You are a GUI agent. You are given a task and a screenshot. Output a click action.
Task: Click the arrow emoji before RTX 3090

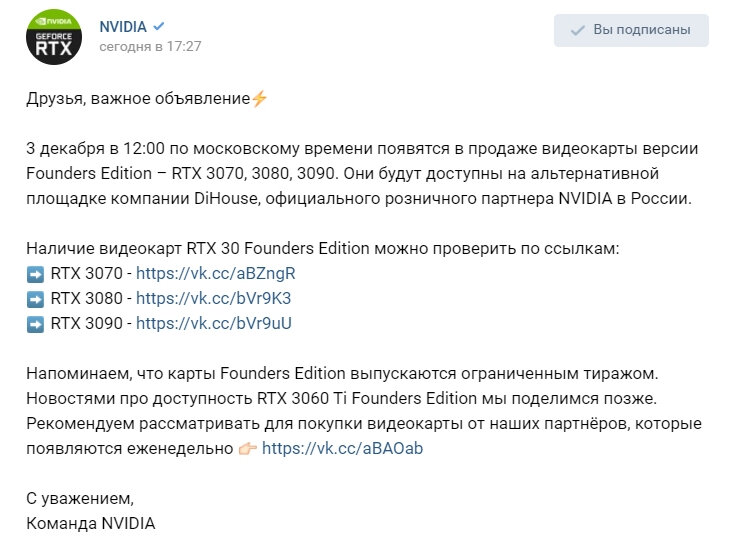pos(35,324)
